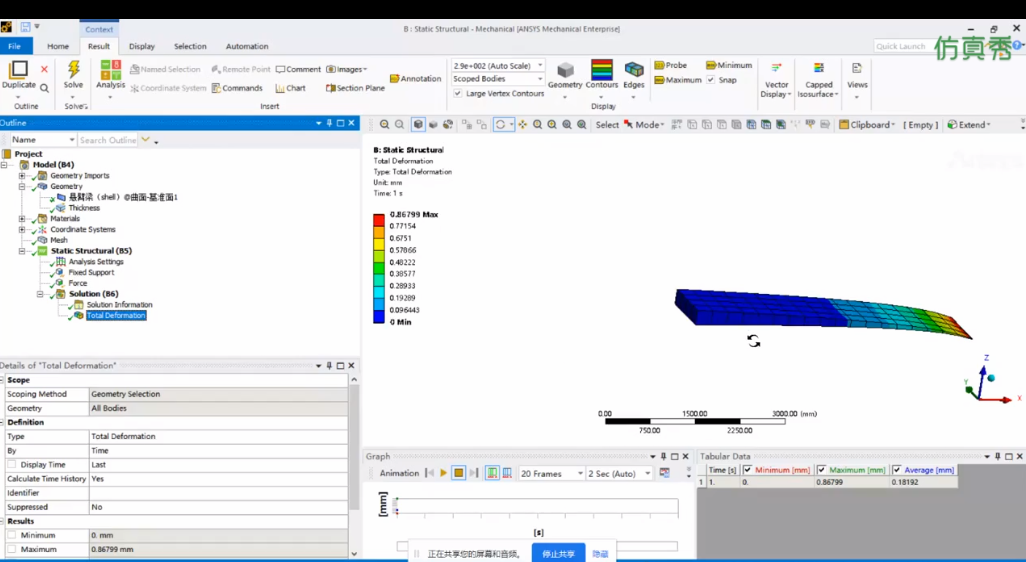This screenshot has width=1026, height=562.
Task: Toggle Large Vertex Contours checkbox
Action: click(458, 94)
